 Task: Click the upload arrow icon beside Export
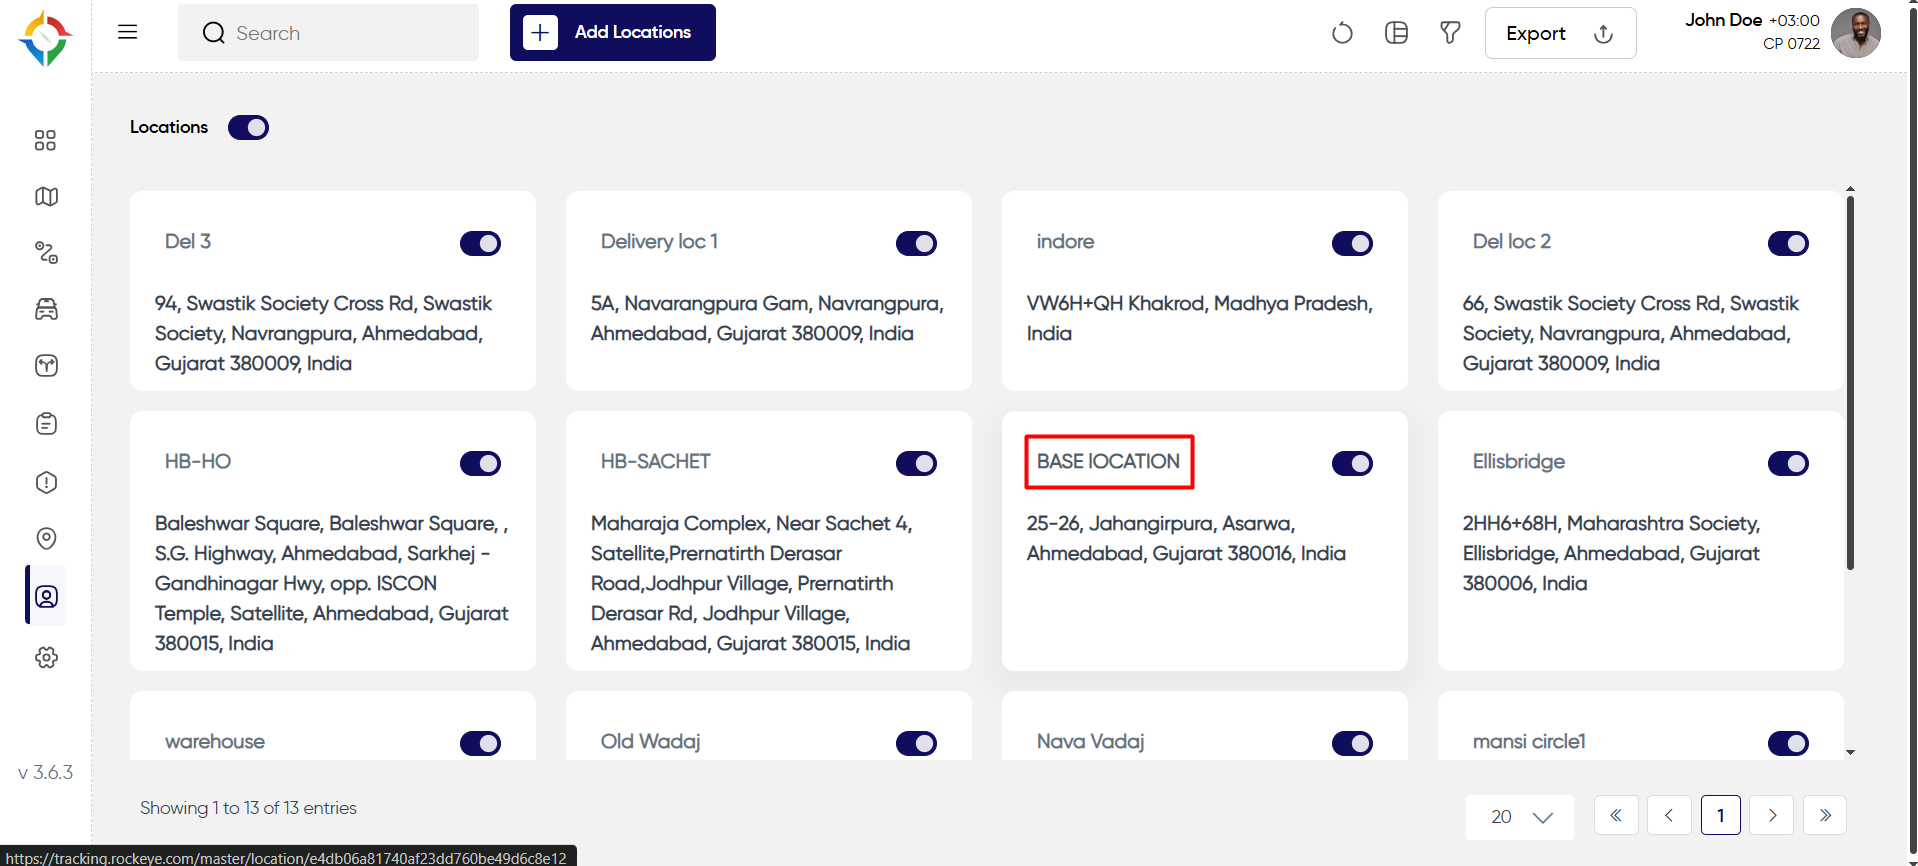click(x=1603, y=33)
